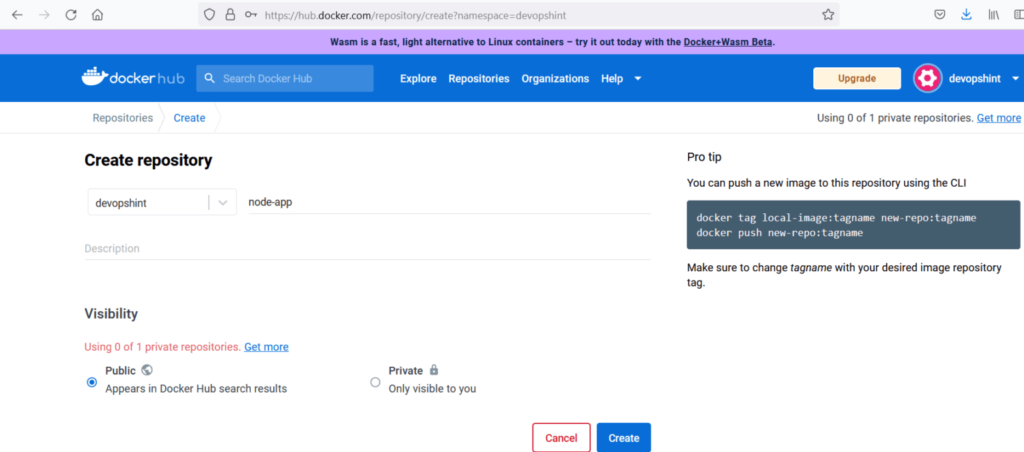The image size is (1024, 452).
Task: Click the lock icon beside Private
Action: [434, 370]
